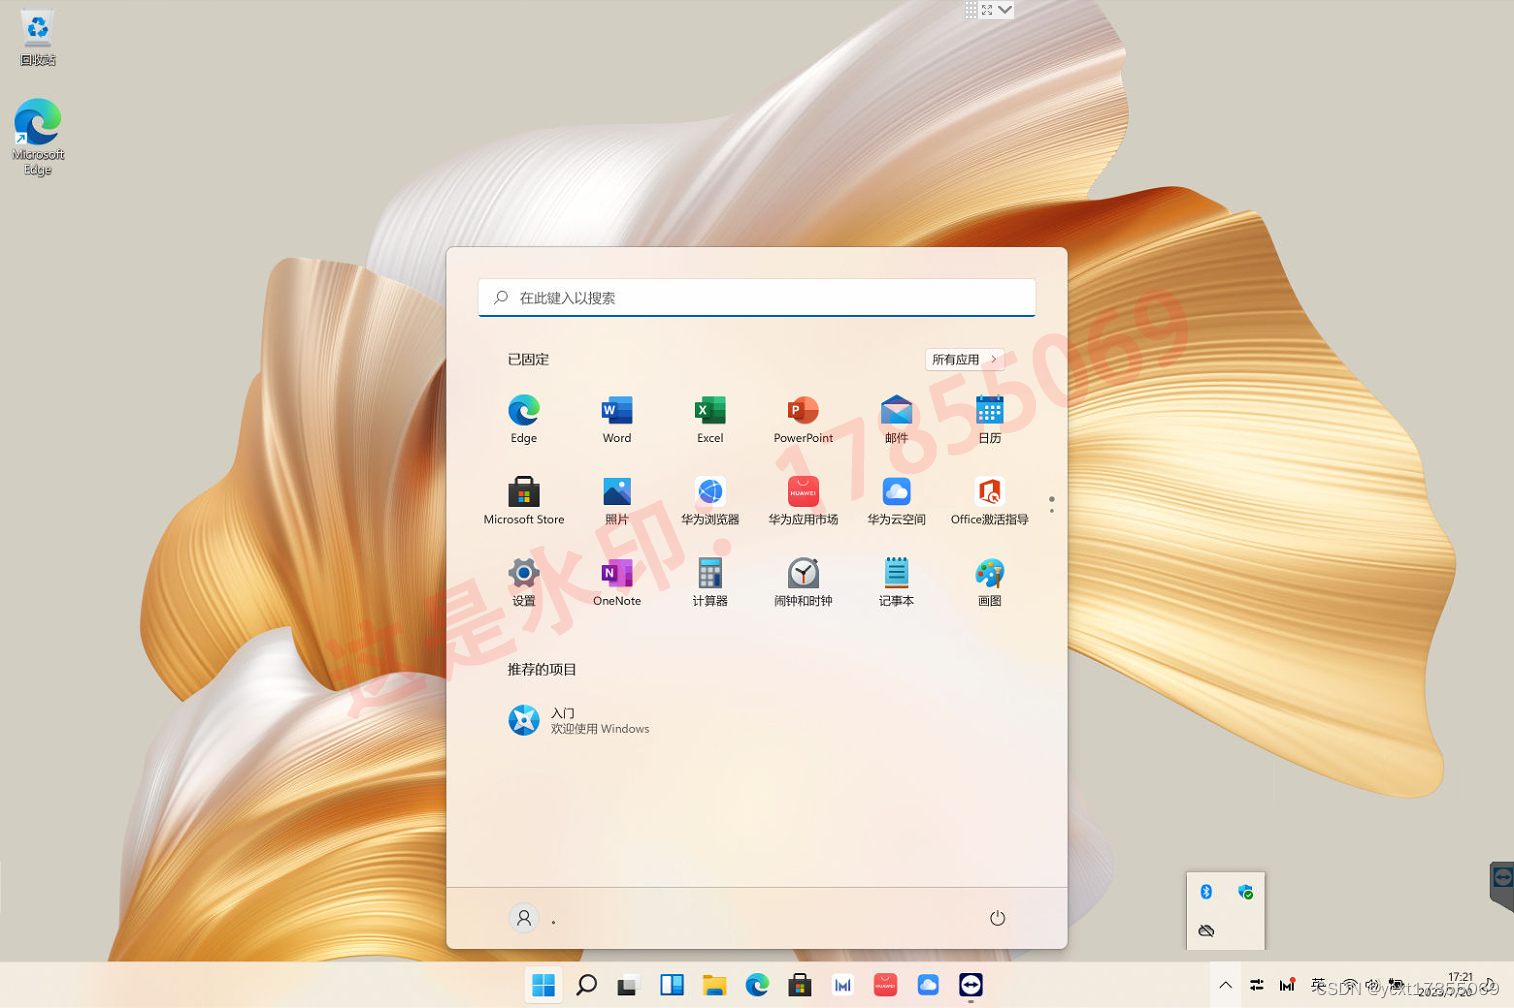The image size is (1514, 1008).
Task: Open Office激活指导 pinned app
Action: coord(989,500)
